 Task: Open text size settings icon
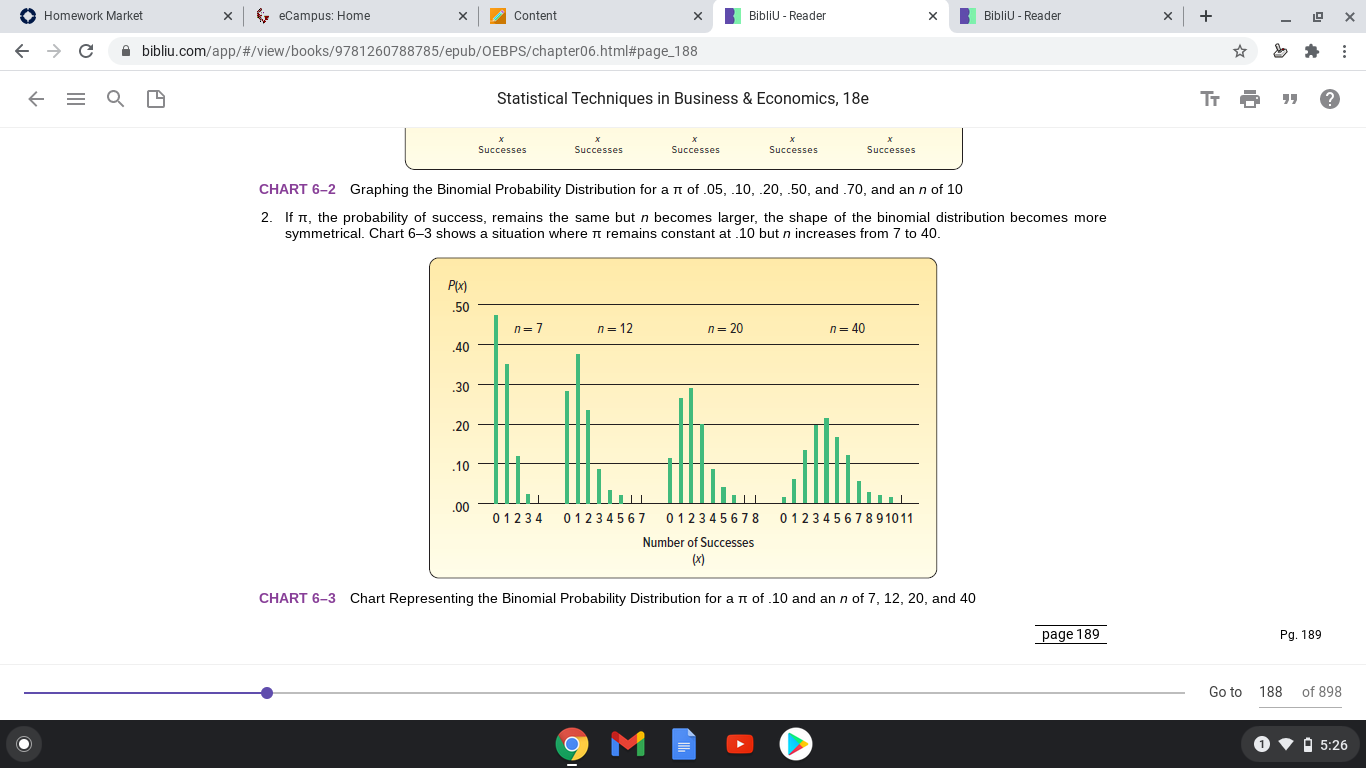1210,99
